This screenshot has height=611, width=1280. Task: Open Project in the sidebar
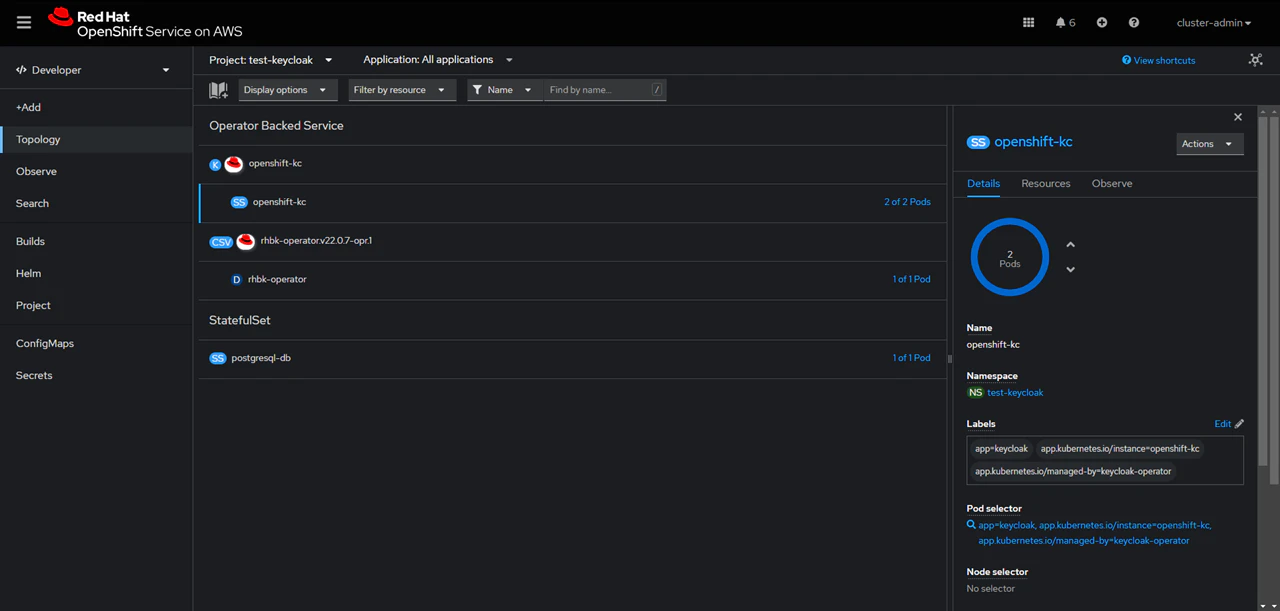pyautogui.click(x=96, y=306)
